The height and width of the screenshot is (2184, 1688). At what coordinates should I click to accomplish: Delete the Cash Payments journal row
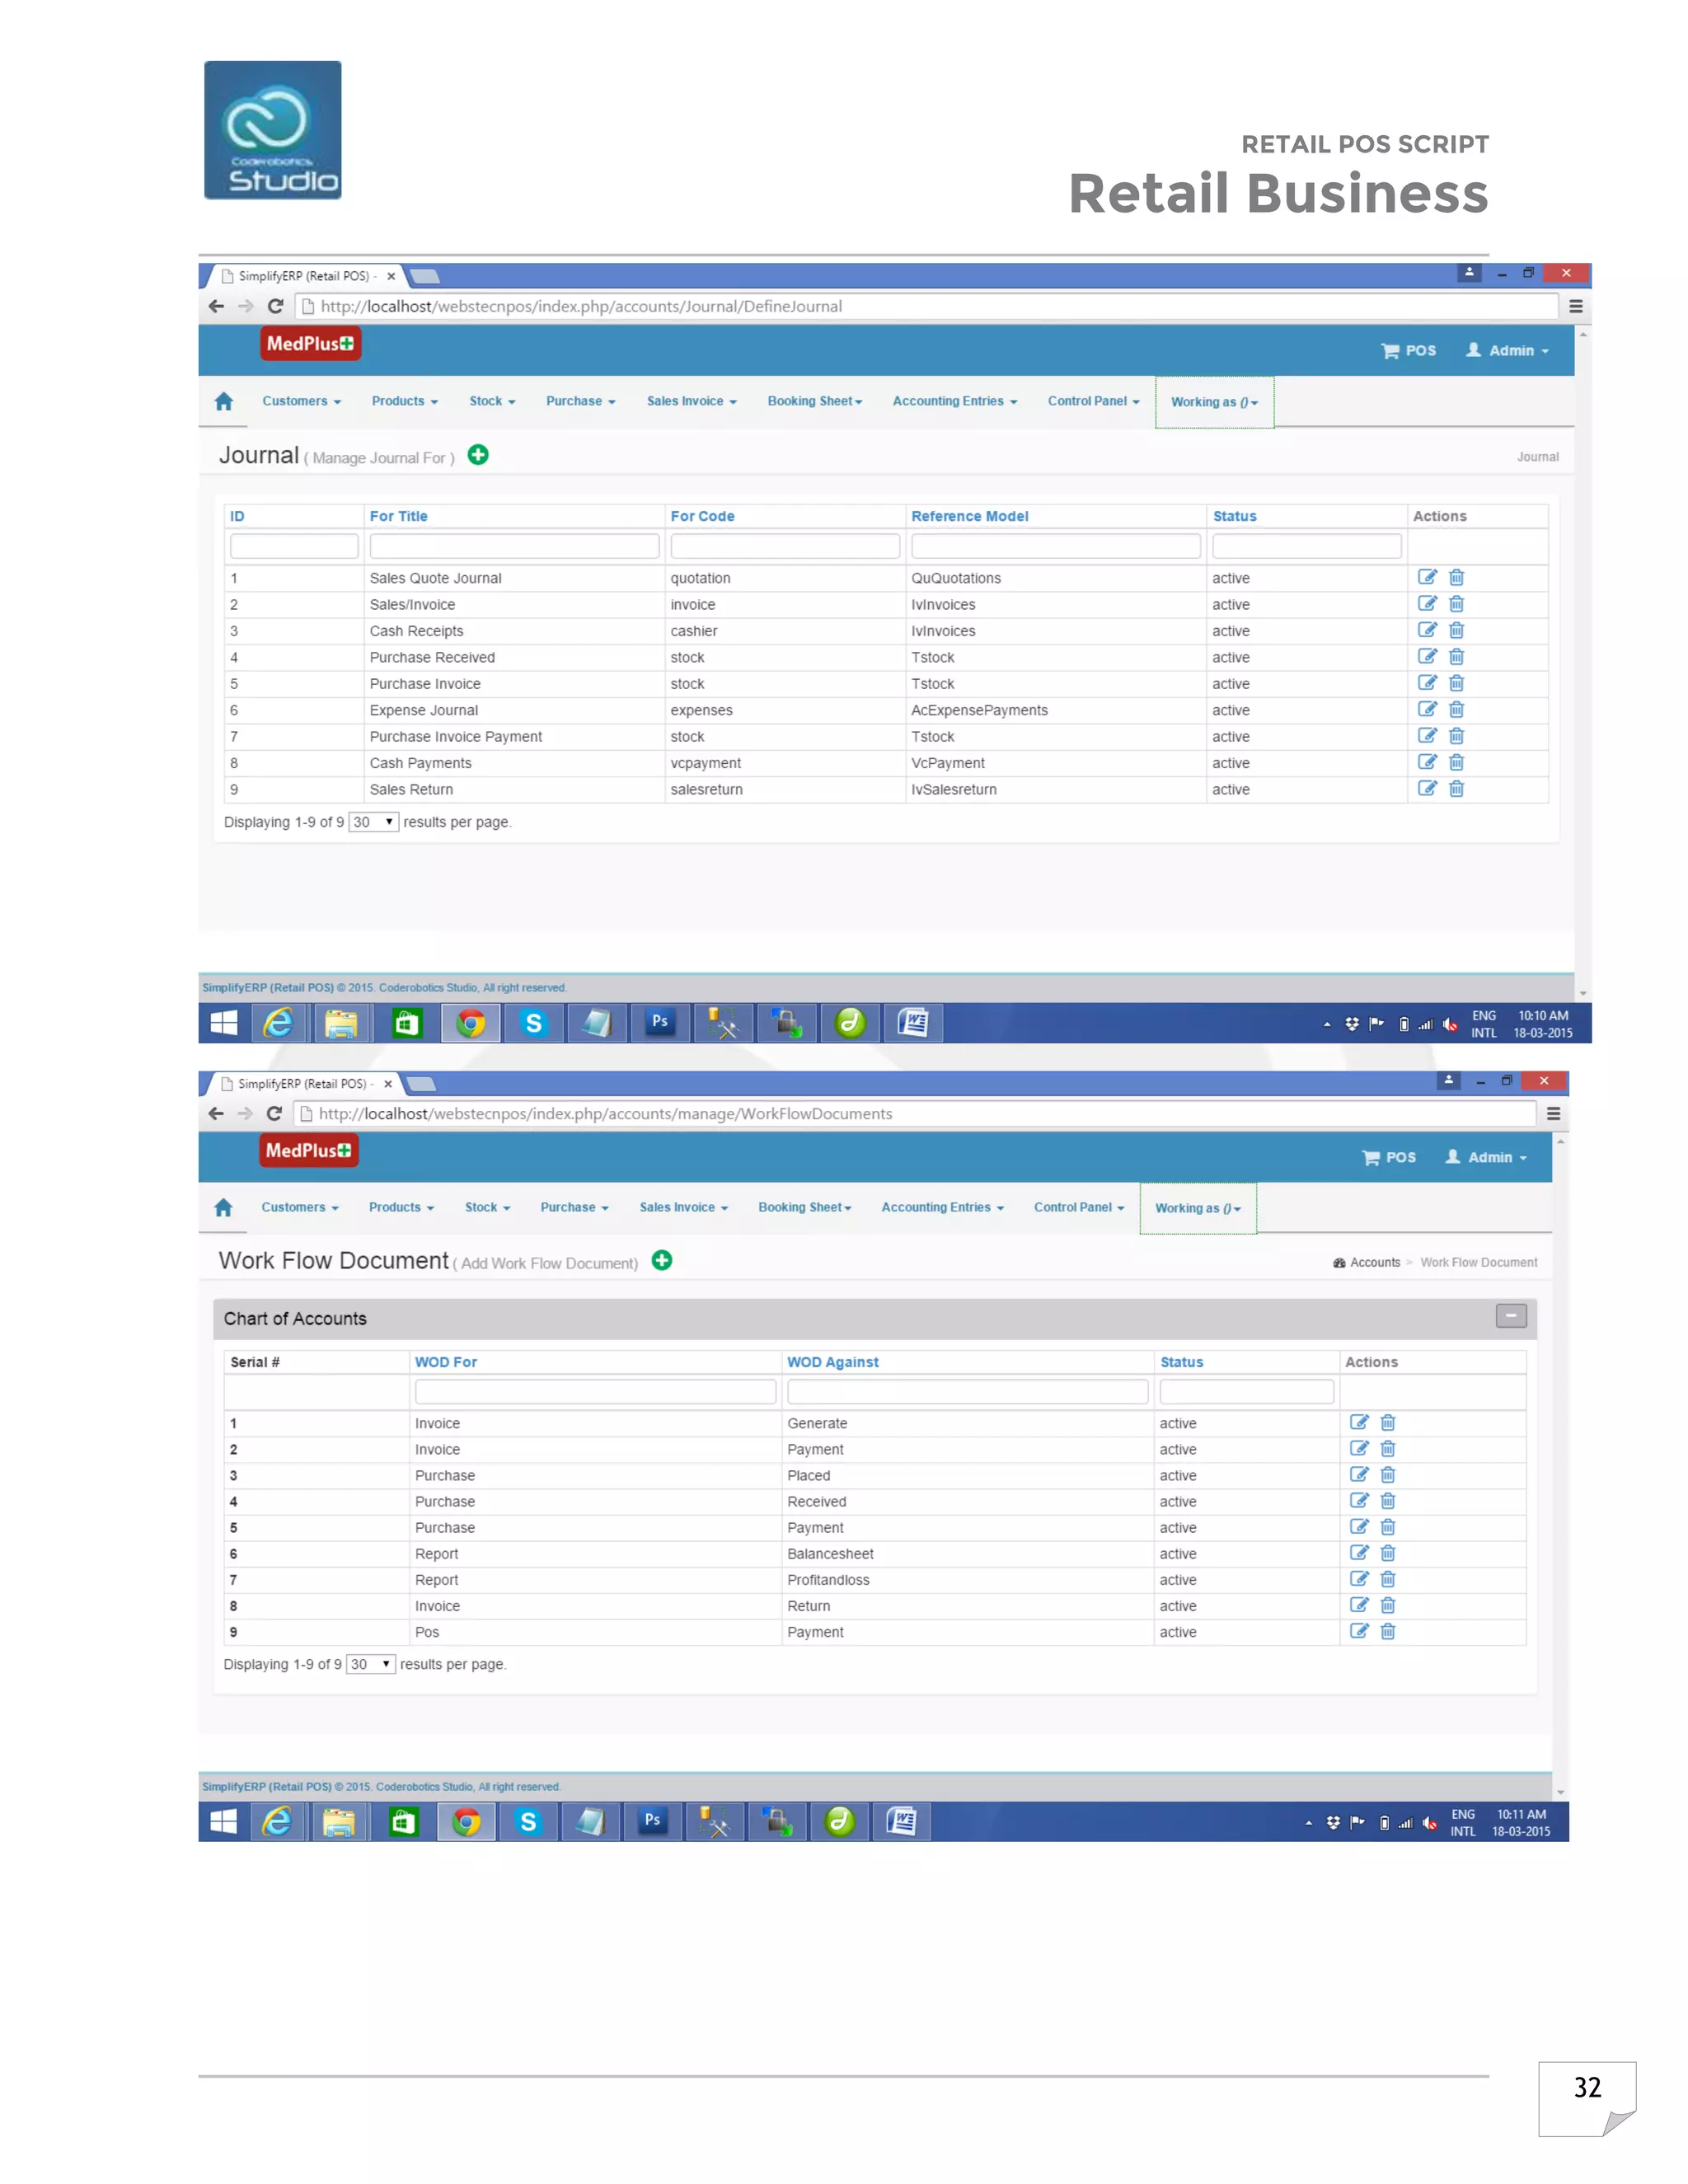pos(1456,762)
